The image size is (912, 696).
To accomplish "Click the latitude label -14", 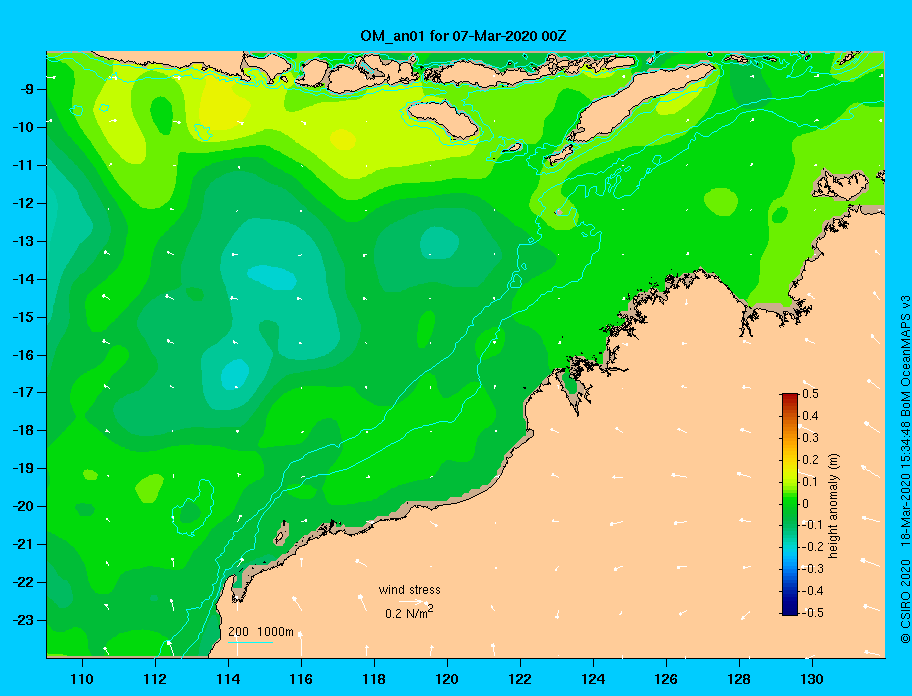I will (x=23, y=279).
